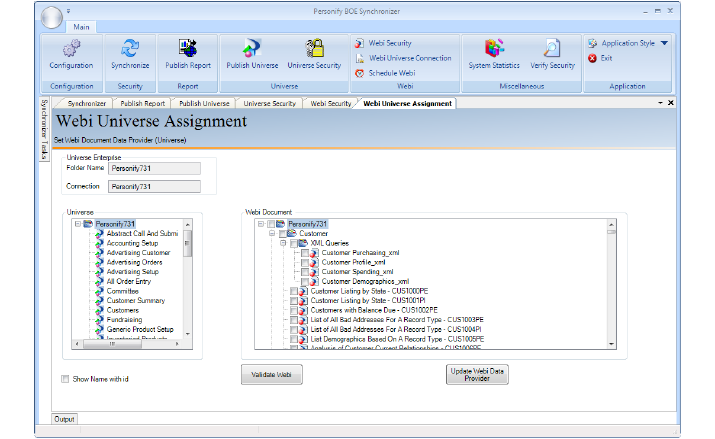Check the Customer Purchasing_xml checkbox

coord(305,253)
